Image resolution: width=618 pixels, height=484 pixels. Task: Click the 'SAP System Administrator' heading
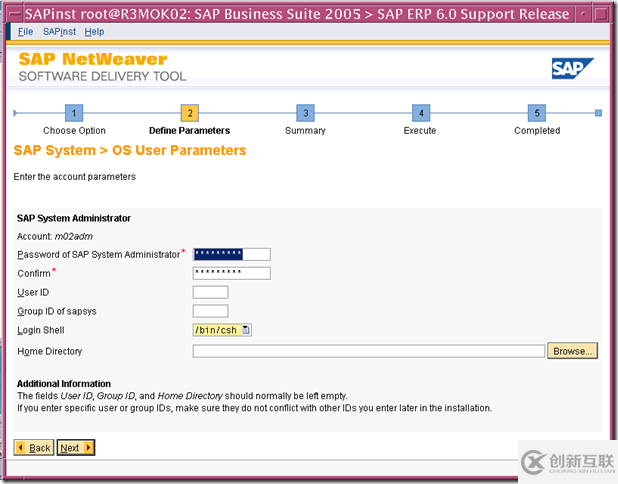pyautogui.click(x=74, y=218)
